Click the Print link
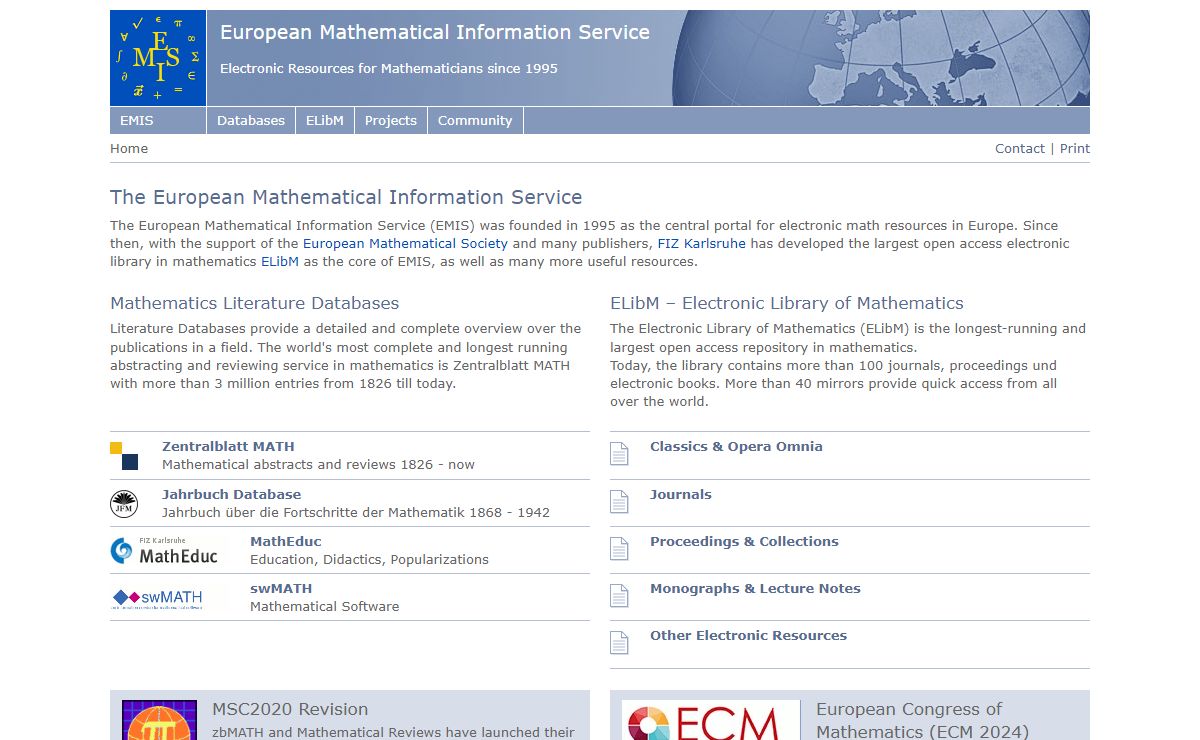 (x=1075, y=148)
